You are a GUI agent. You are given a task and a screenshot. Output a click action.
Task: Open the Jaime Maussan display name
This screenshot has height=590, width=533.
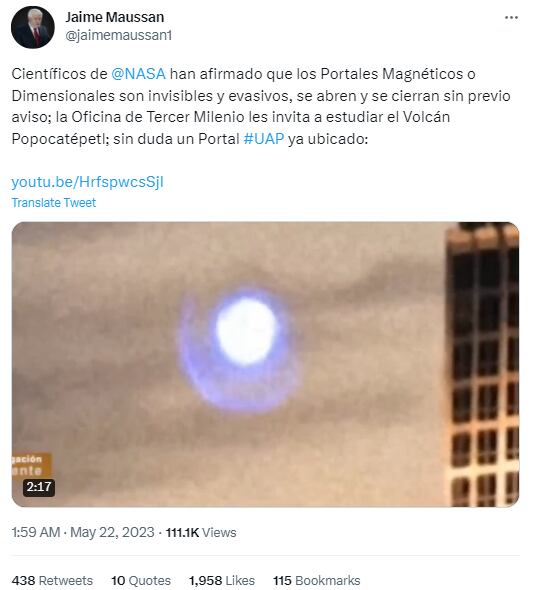point(115,17)
